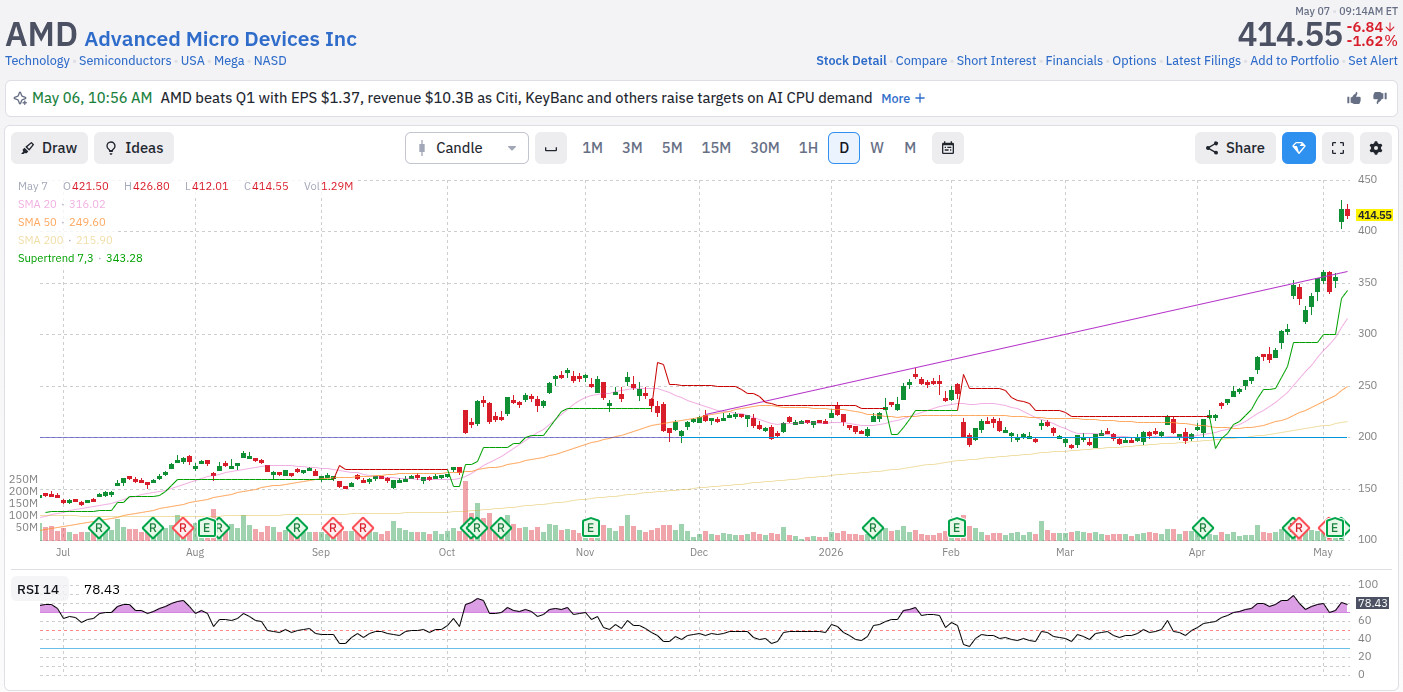Click the Share chart button

(x=1235, y=148)
